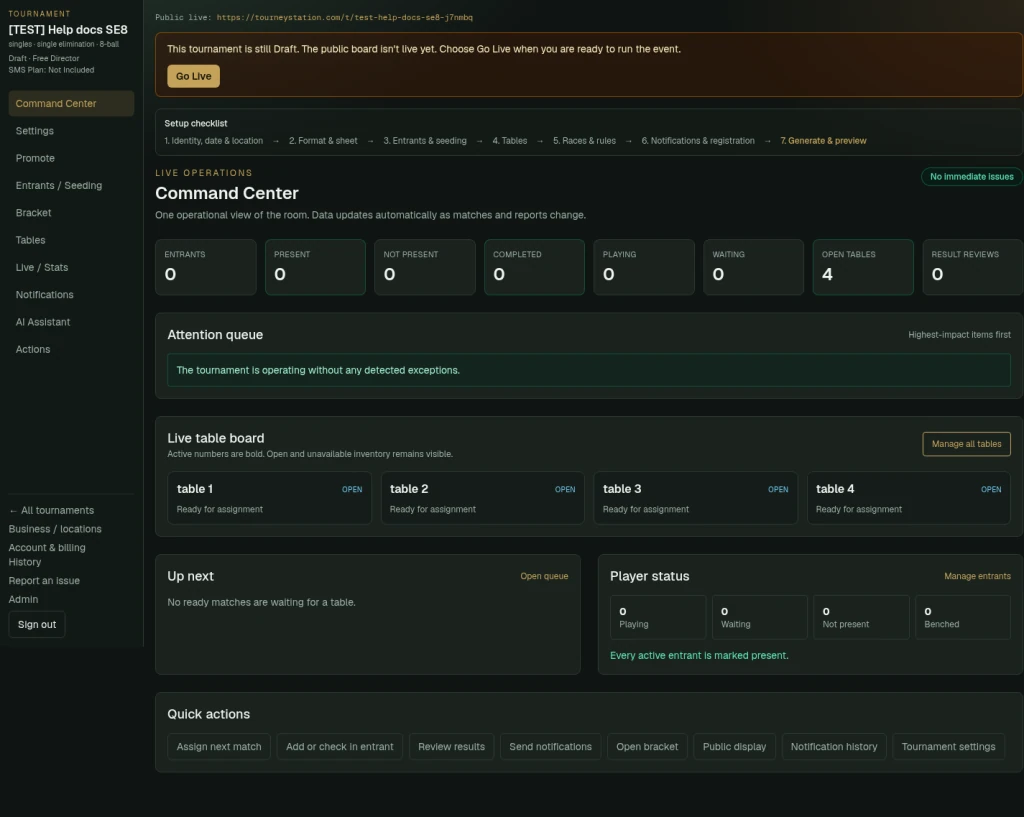Open checklist step Entrants & seeding
The image size is (1024, 817).
point(425,140)
